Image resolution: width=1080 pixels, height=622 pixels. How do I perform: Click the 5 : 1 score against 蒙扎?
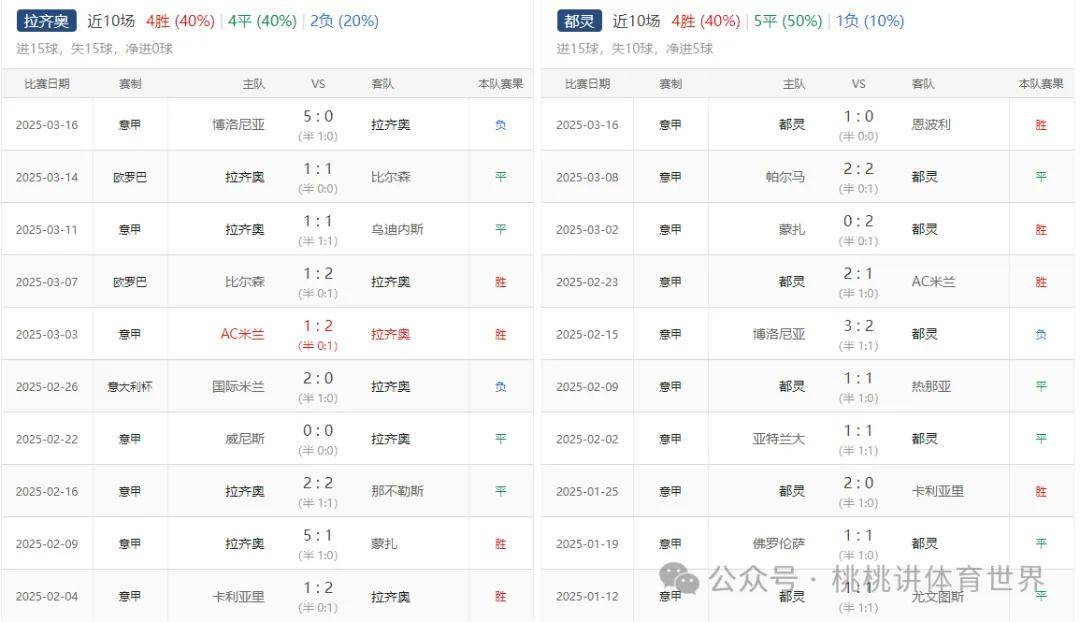tap(318, 535)
